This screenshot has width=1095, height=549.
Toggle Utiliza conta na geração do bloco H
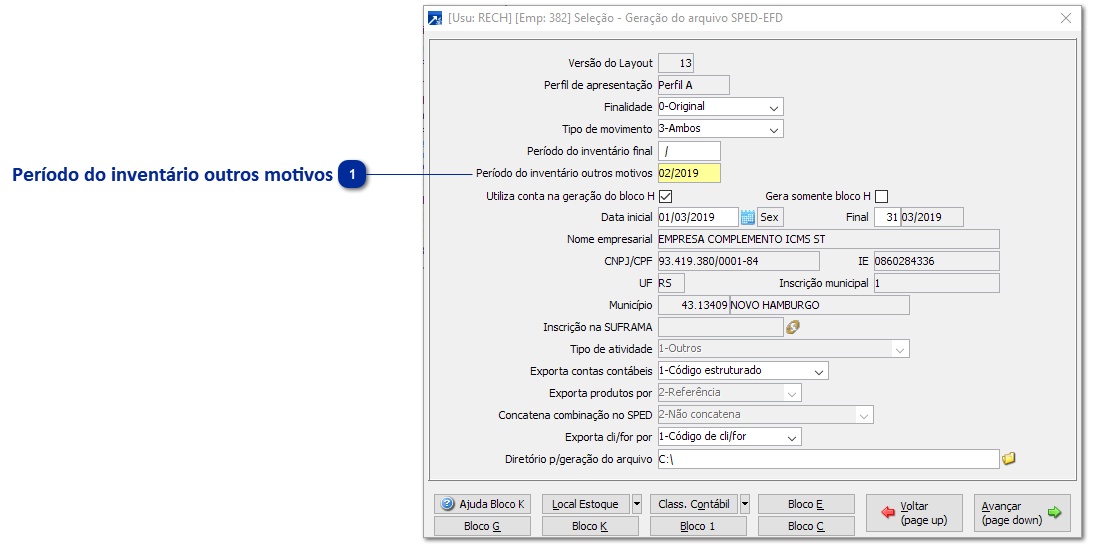[x=666, y=196]
